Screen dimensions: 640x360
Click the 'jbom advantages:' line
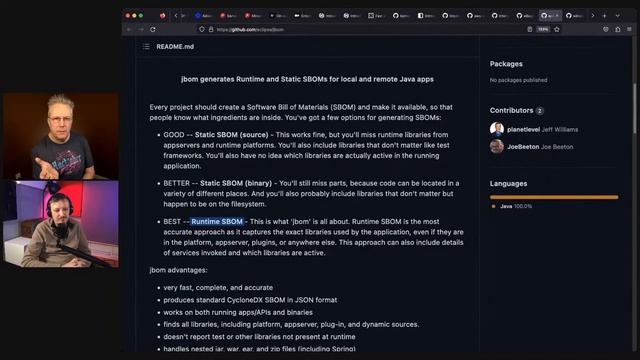point(178,270)
